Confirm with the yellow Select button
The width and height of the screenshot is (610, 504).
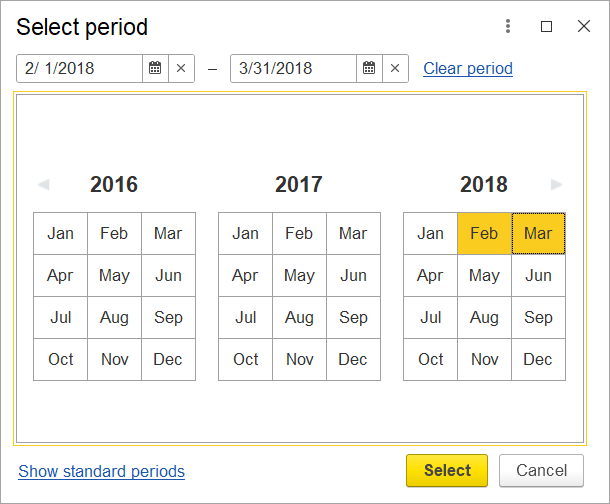[447, 471]
